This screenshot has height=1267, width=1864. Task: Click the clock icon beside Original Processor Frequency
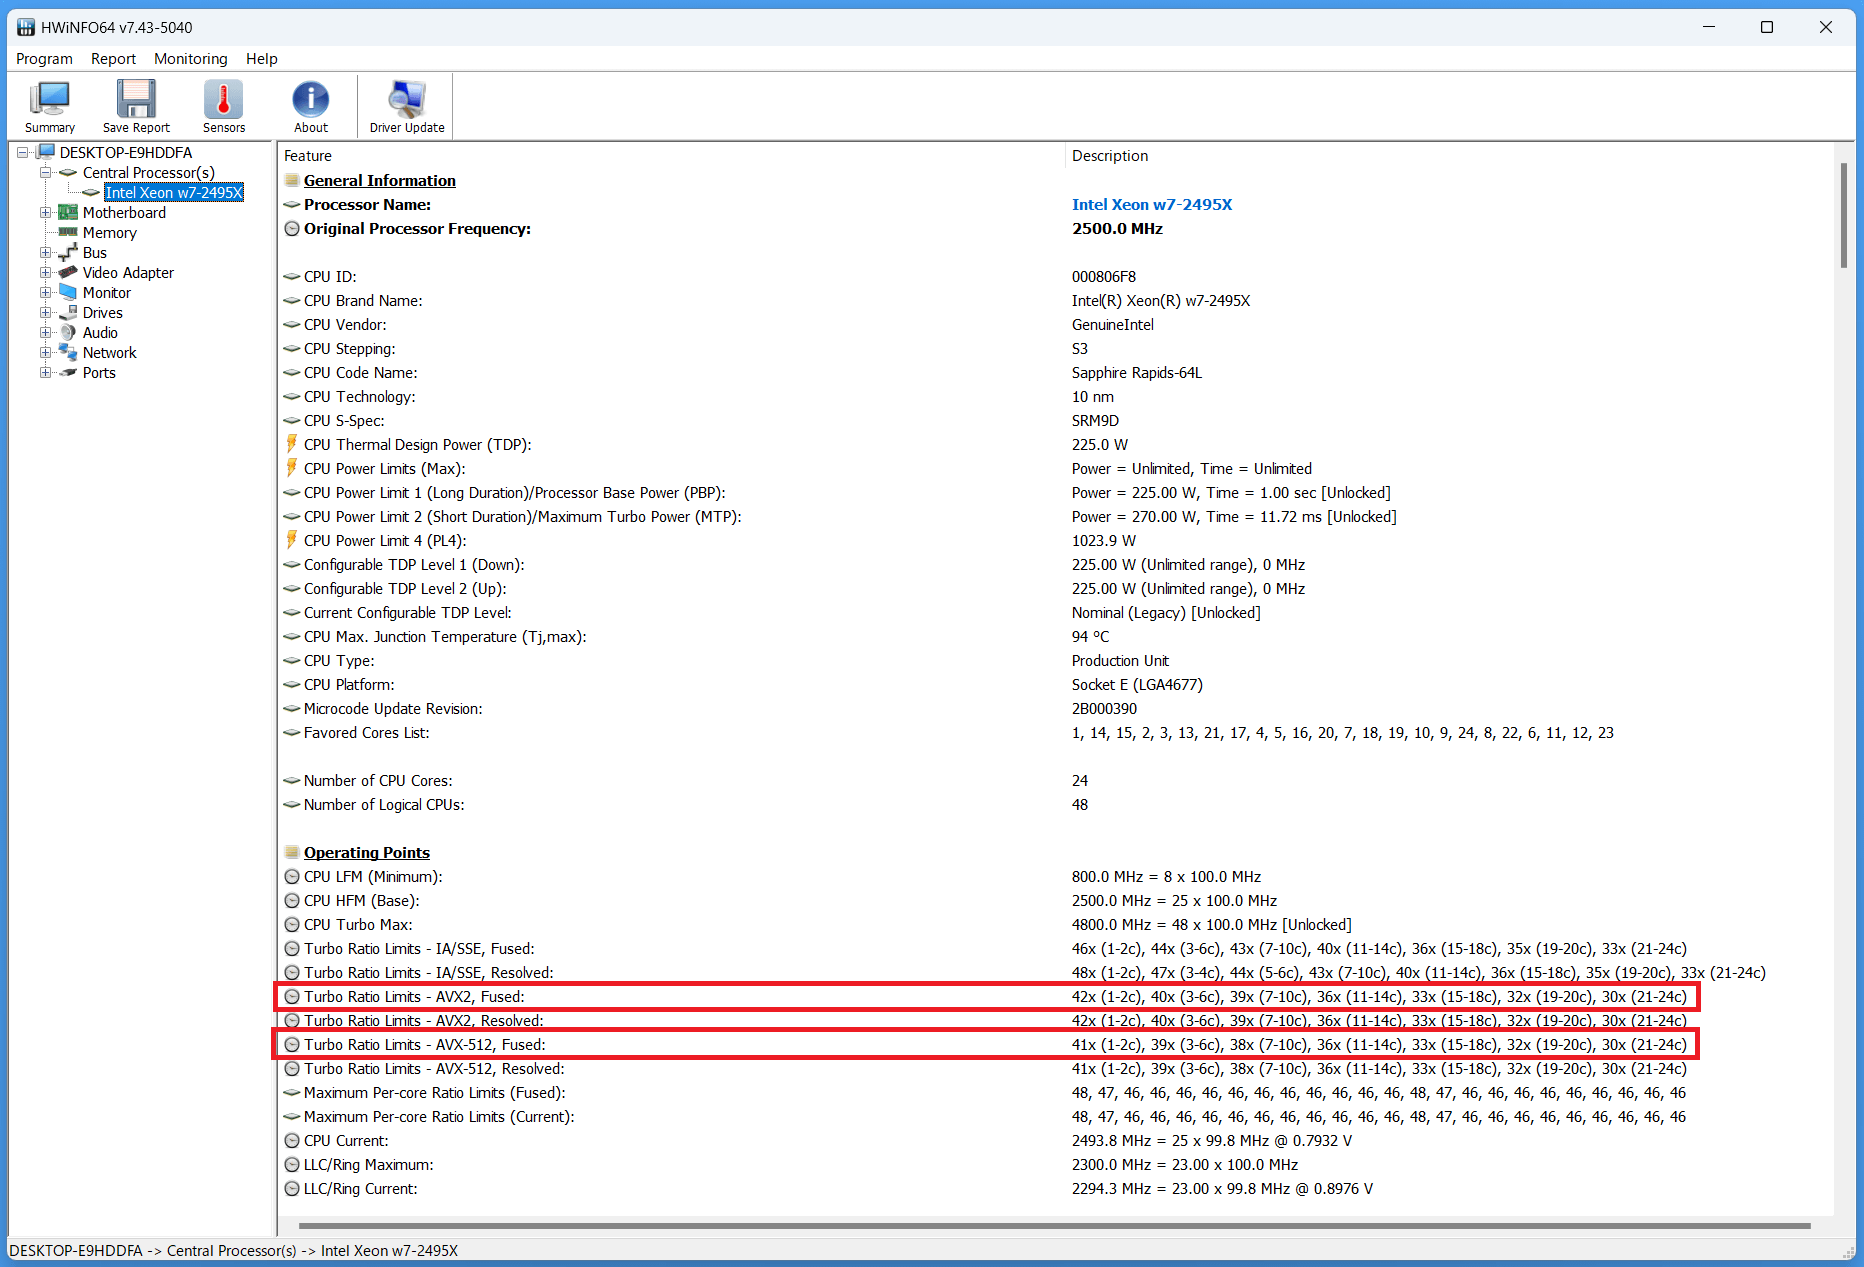point(292,228)
